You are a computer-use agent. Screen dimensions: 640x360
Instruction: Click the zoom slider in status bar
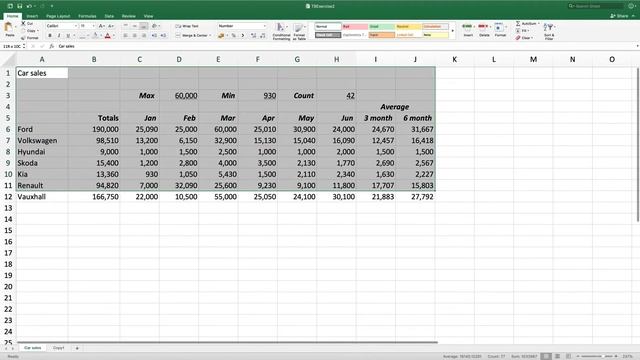(x=597, y=356)
